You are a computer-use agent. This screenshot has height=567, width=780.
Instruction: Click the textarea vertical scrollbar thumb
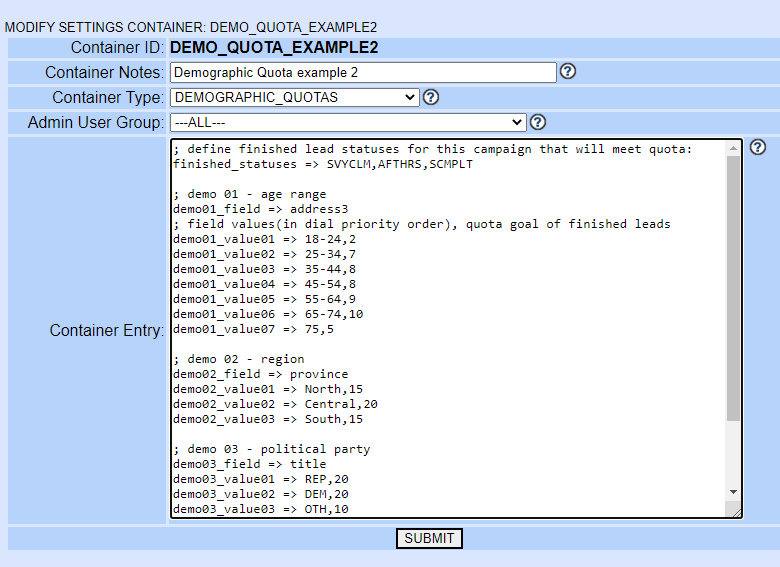pyautogui.click(x=733, y=288)
